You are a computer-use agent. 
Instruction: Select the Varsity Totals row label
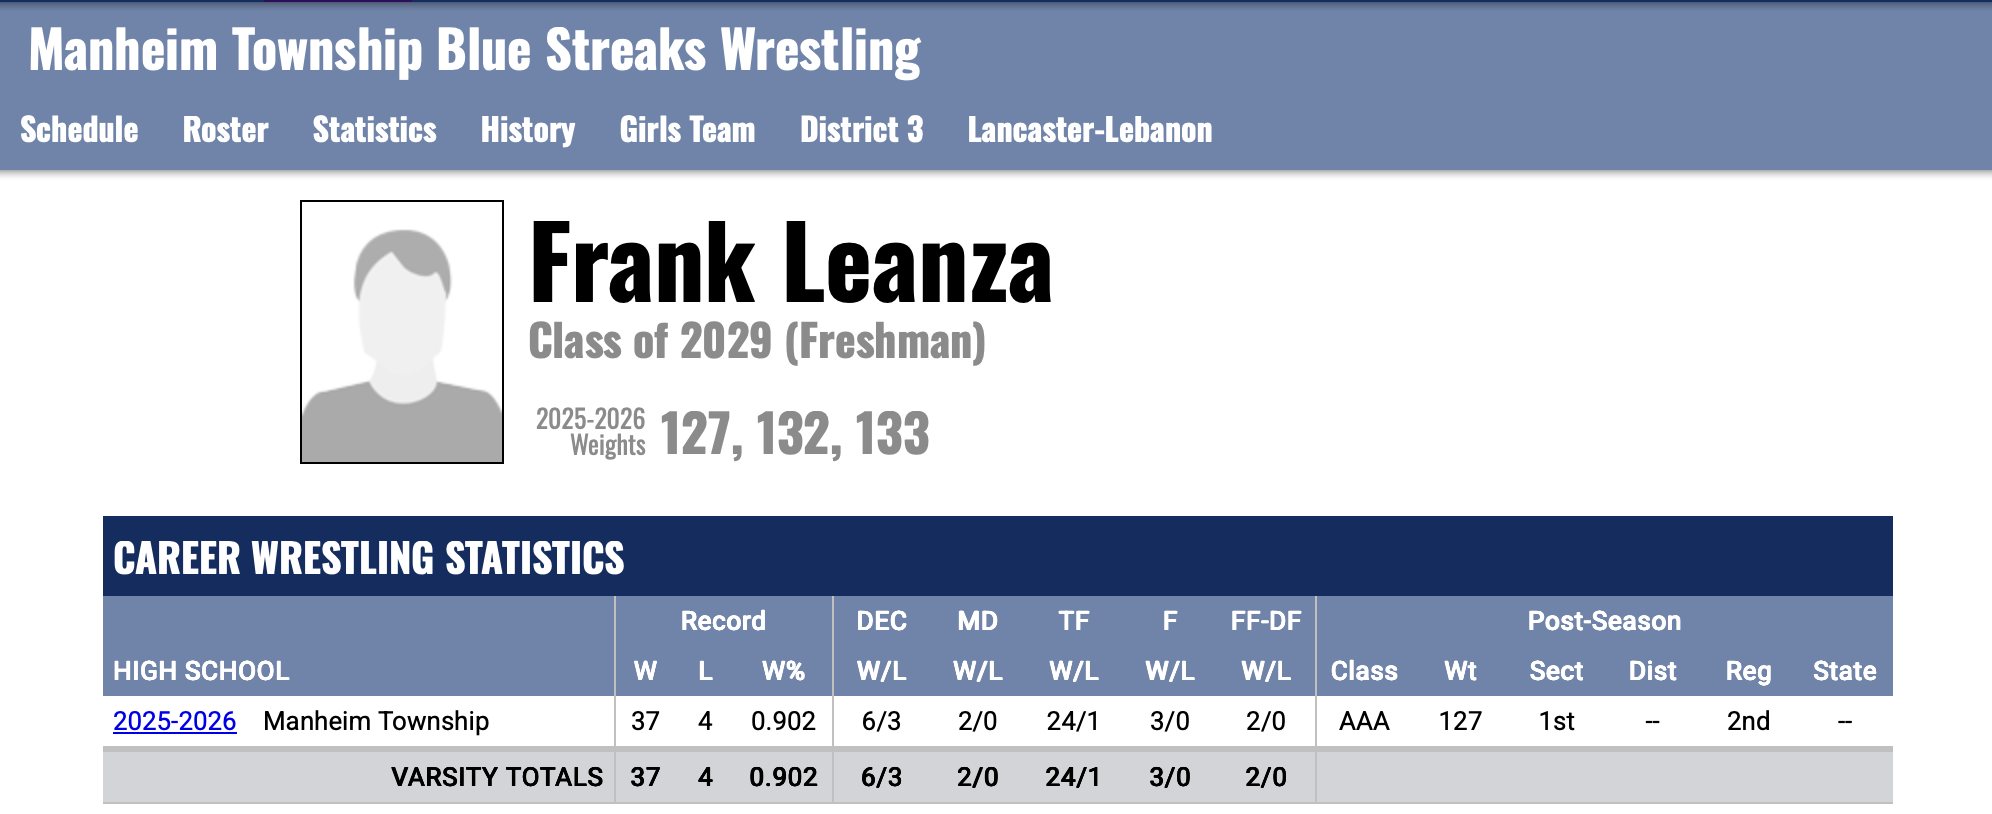coord(496,777)
